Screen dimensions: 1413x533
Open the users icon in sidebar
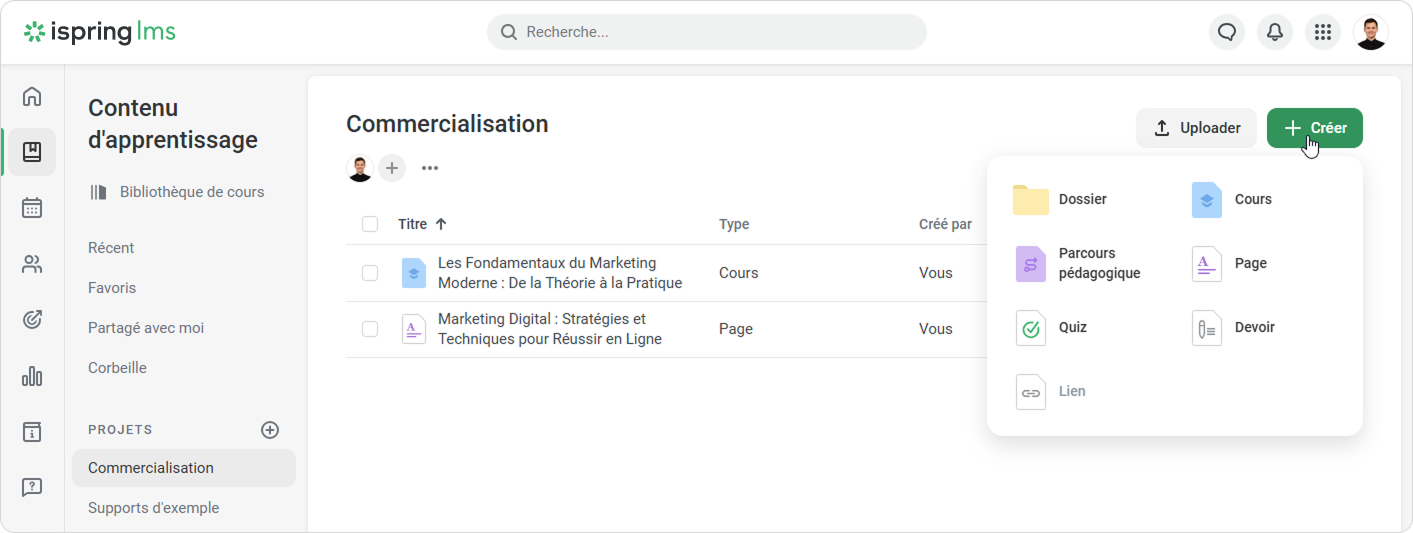click(x=32, y=264)
